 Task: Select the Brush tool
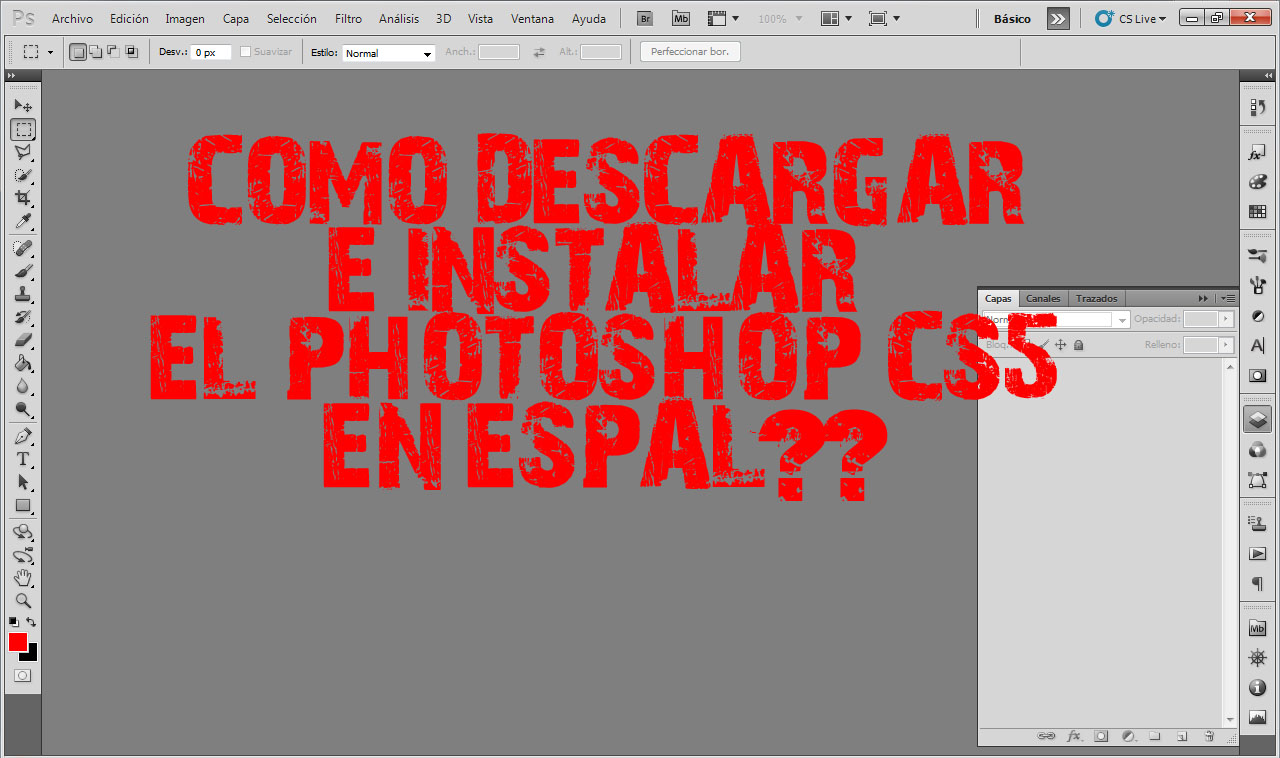click(x=23, y=271)
